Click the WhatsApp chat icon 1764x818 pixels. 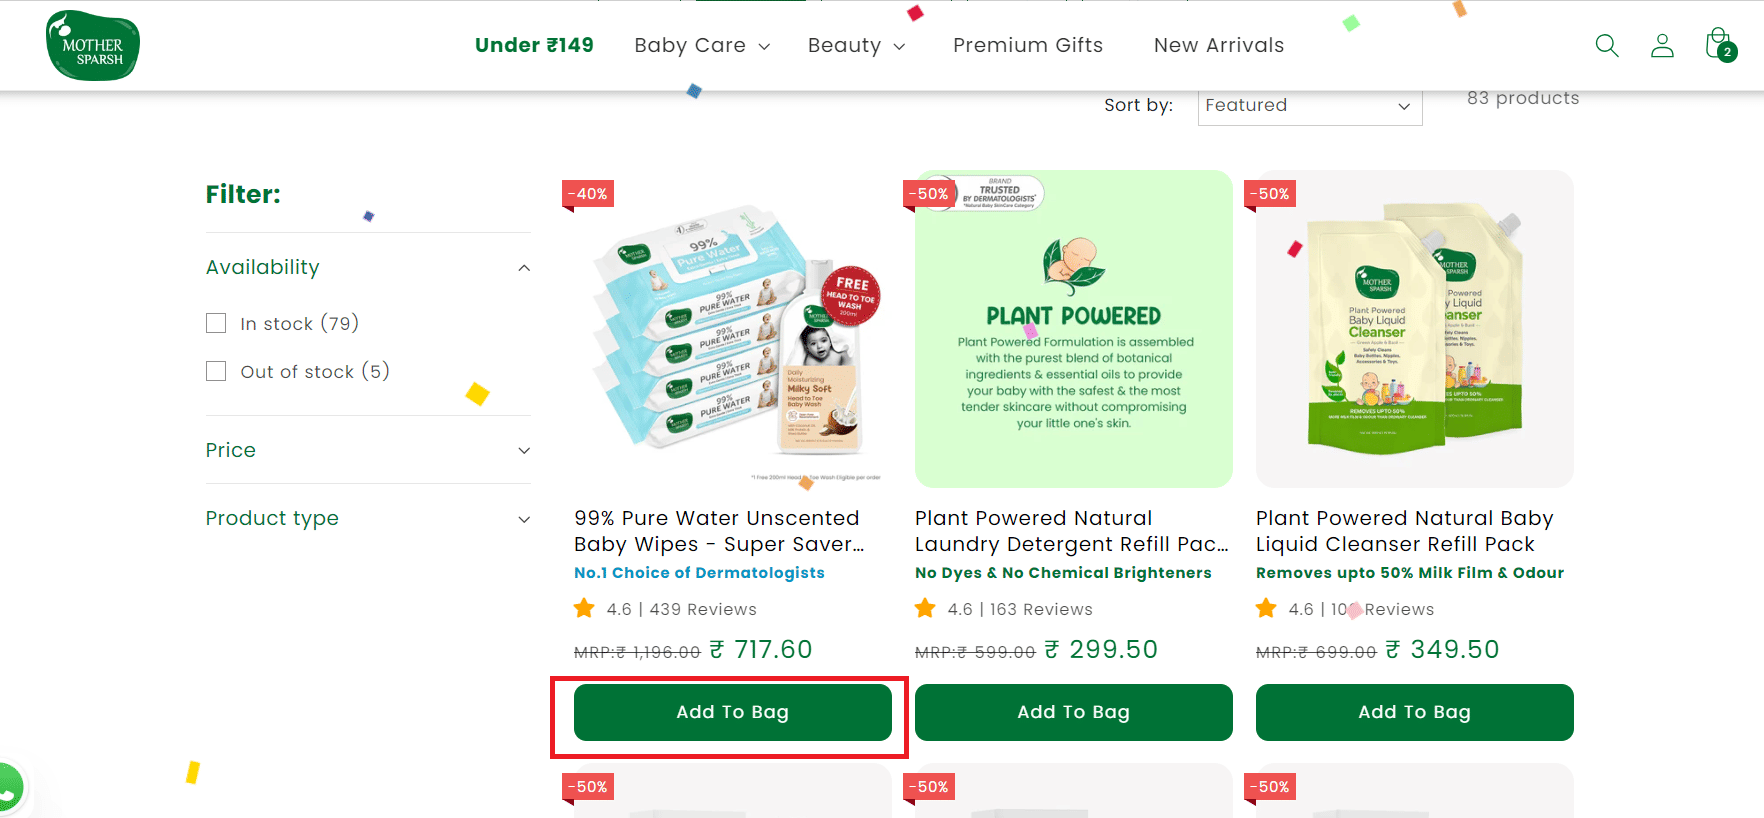tap(8, 786)
